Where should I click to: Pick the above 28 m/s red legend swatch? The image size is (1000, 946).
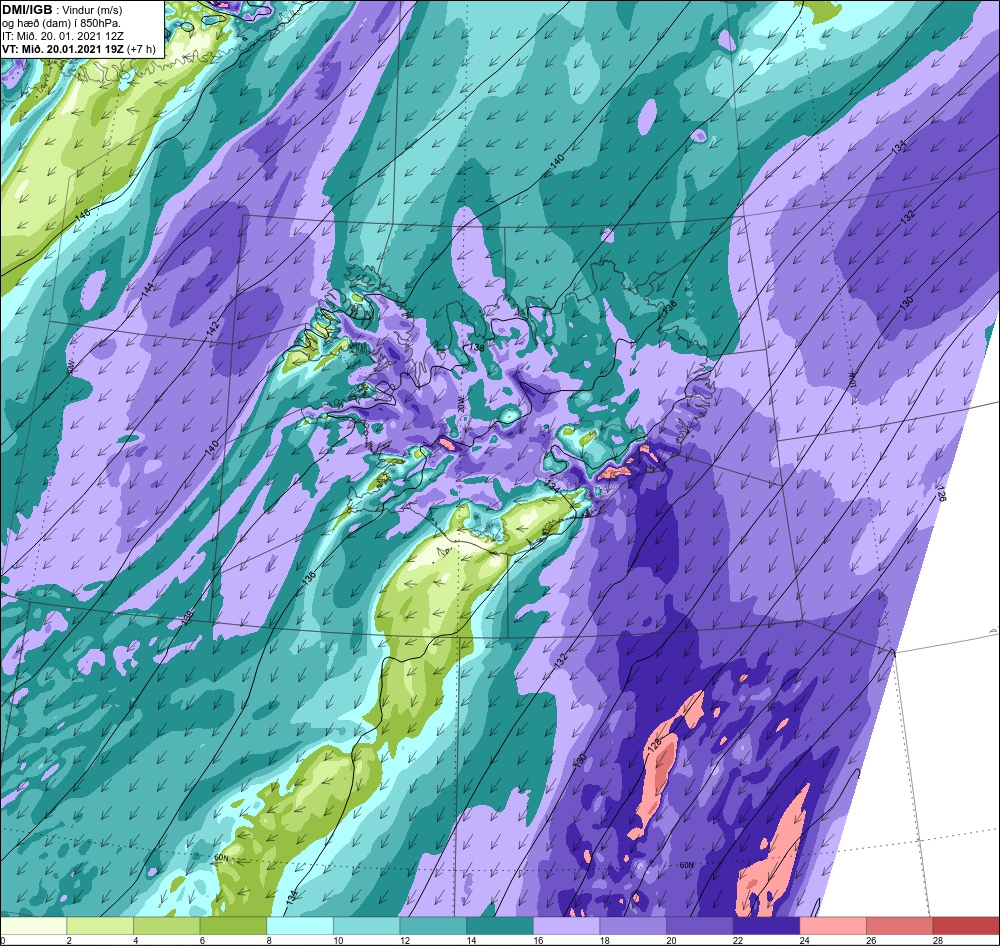(x=966, y=926)
